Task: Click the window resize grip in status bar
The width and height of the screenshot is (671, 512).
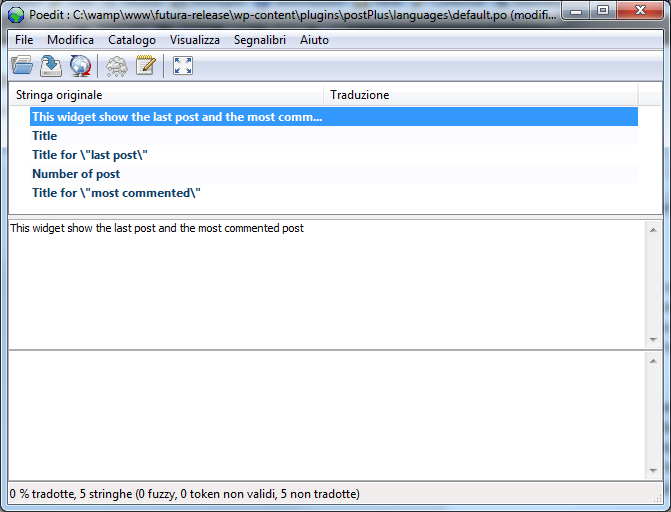Action: pos(658,498)
